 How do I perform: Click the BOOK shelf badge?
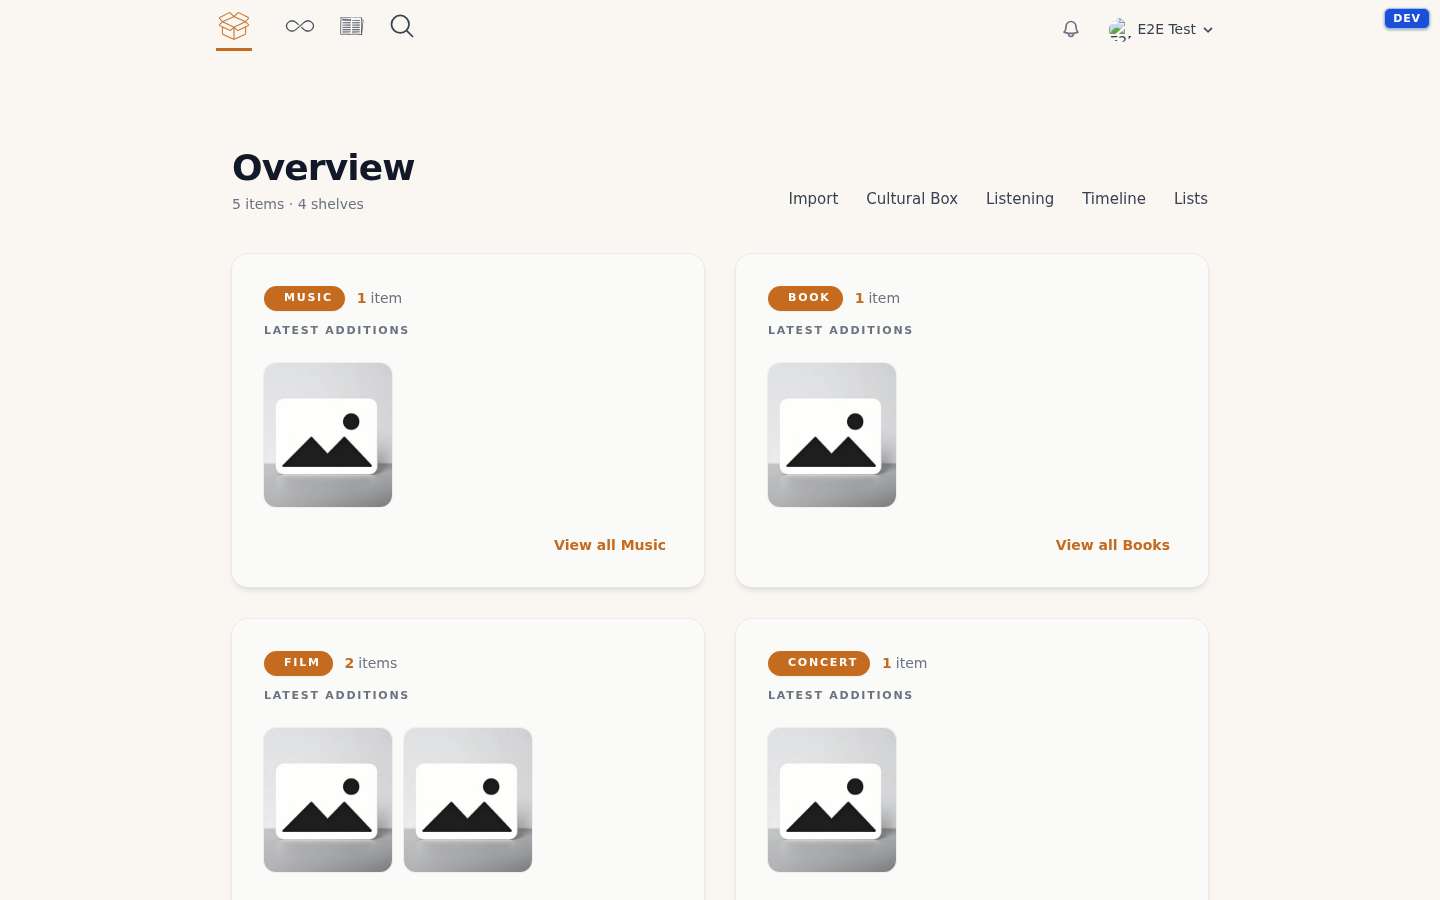[805, 298]
